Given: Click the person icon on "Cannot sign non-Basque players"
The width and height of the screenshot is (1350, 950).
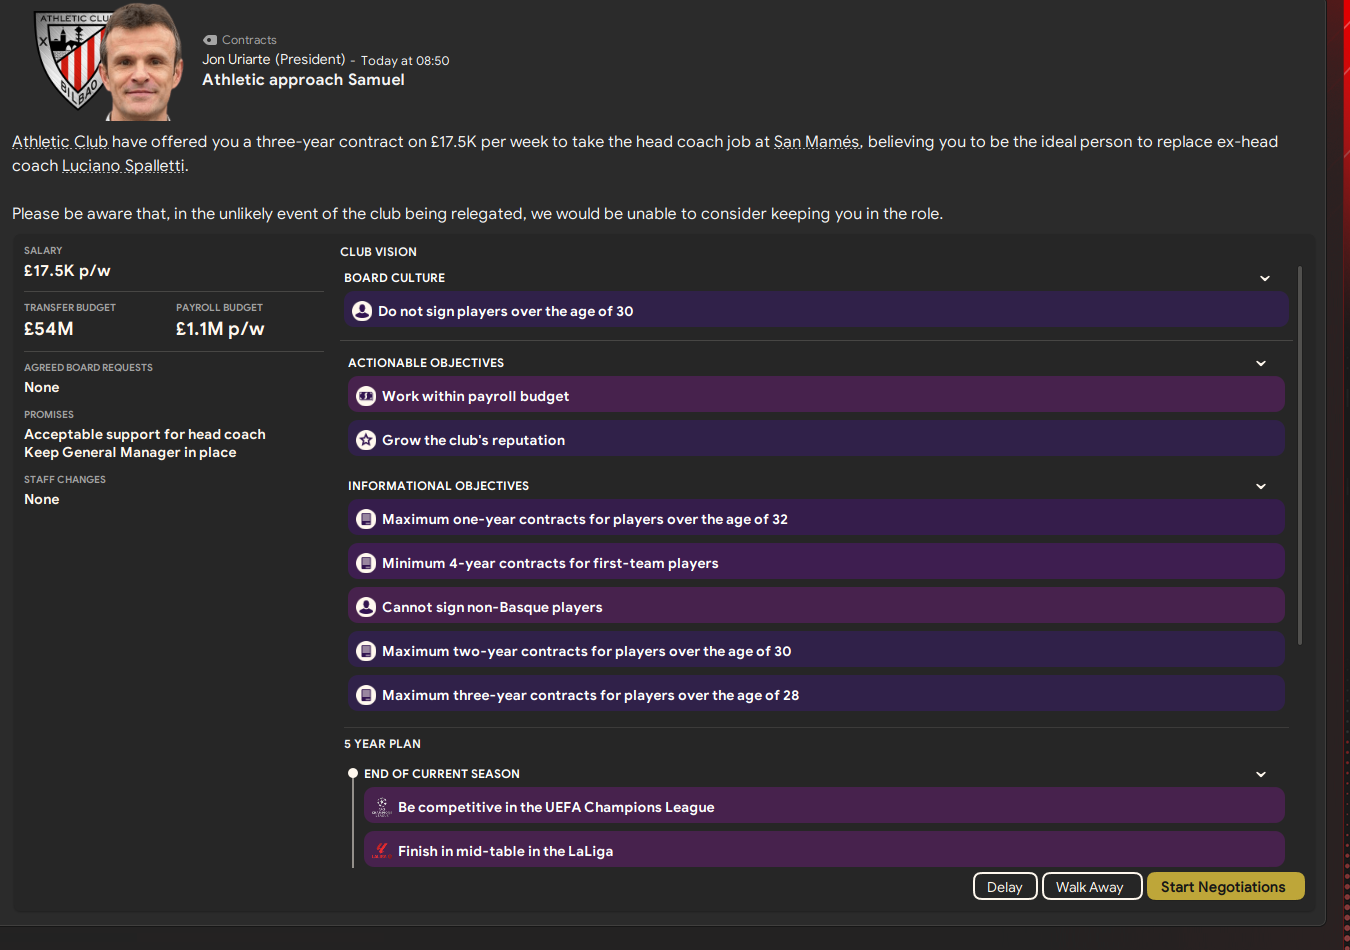Looking at the screenshot, I should point(365,606).
